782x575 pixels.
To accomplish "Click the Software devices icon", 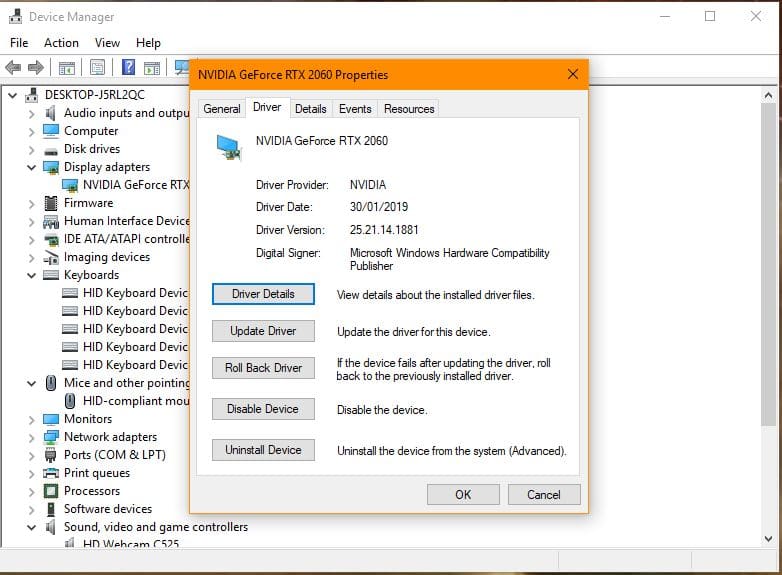I will click(51, 509).
